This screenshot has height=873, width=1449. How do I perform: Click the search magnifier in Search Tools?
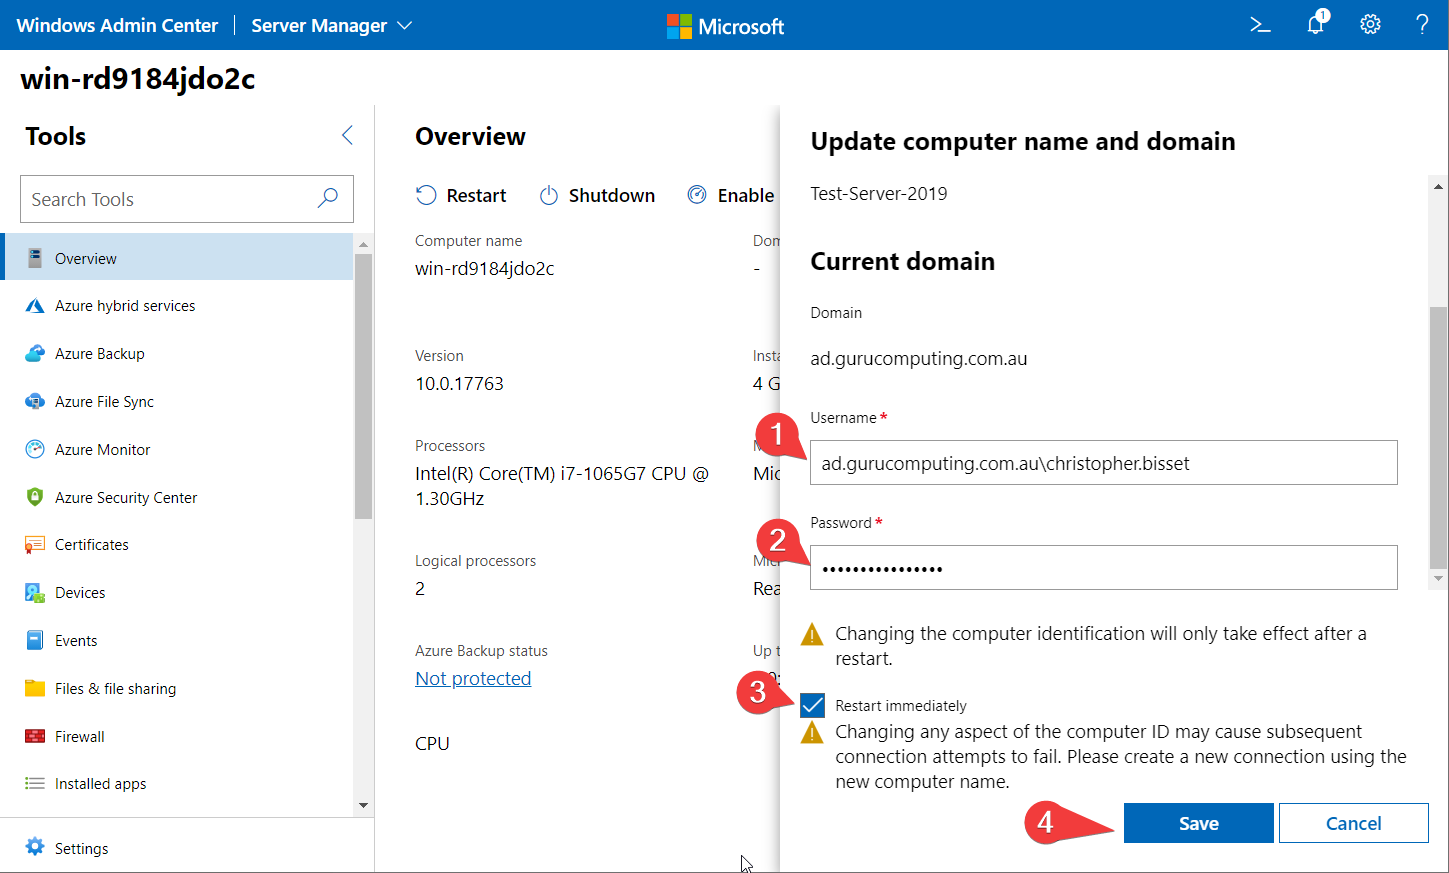(x=327, y=198)
